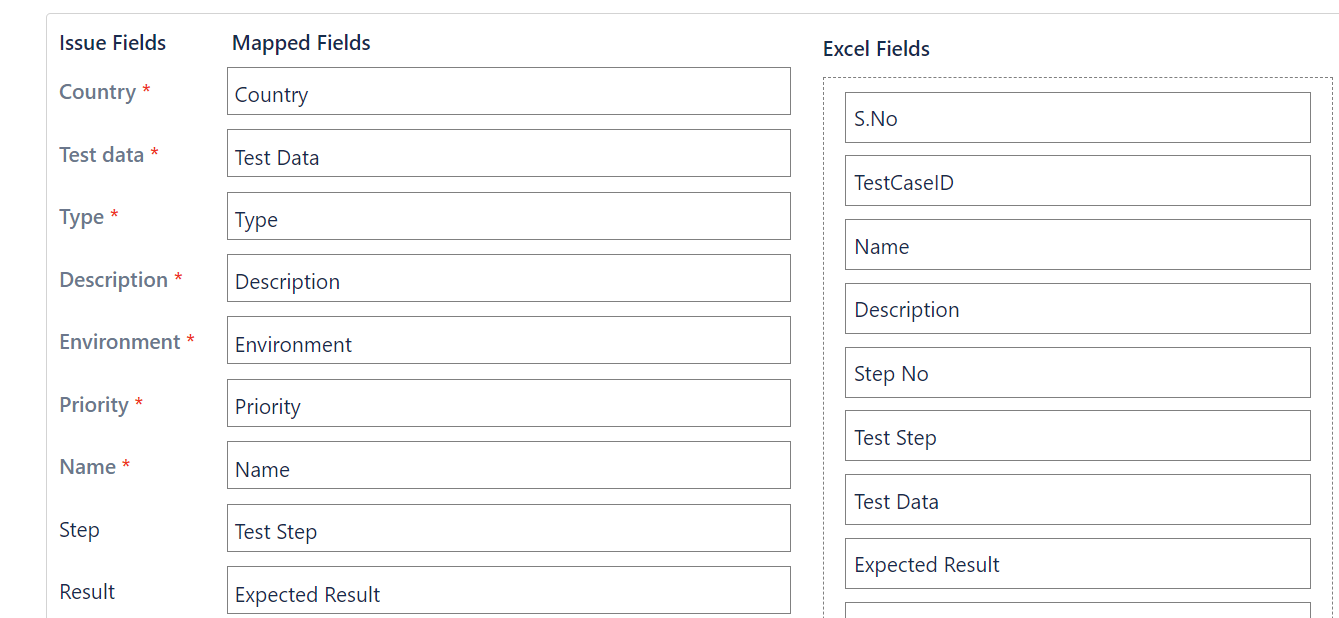Select the Test Data Excel field
This screenshot has height=618, width=1339.
coord(1077,501)
